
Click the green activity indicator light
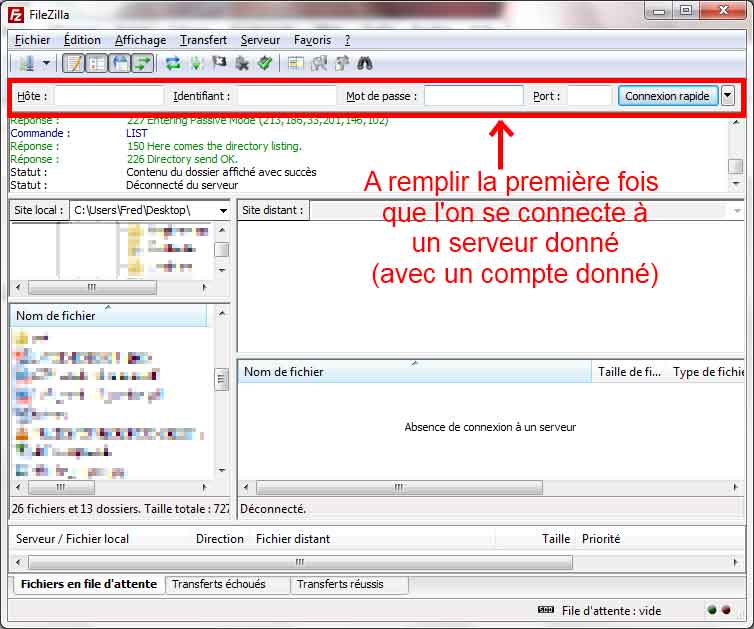[x=712, y=610]
